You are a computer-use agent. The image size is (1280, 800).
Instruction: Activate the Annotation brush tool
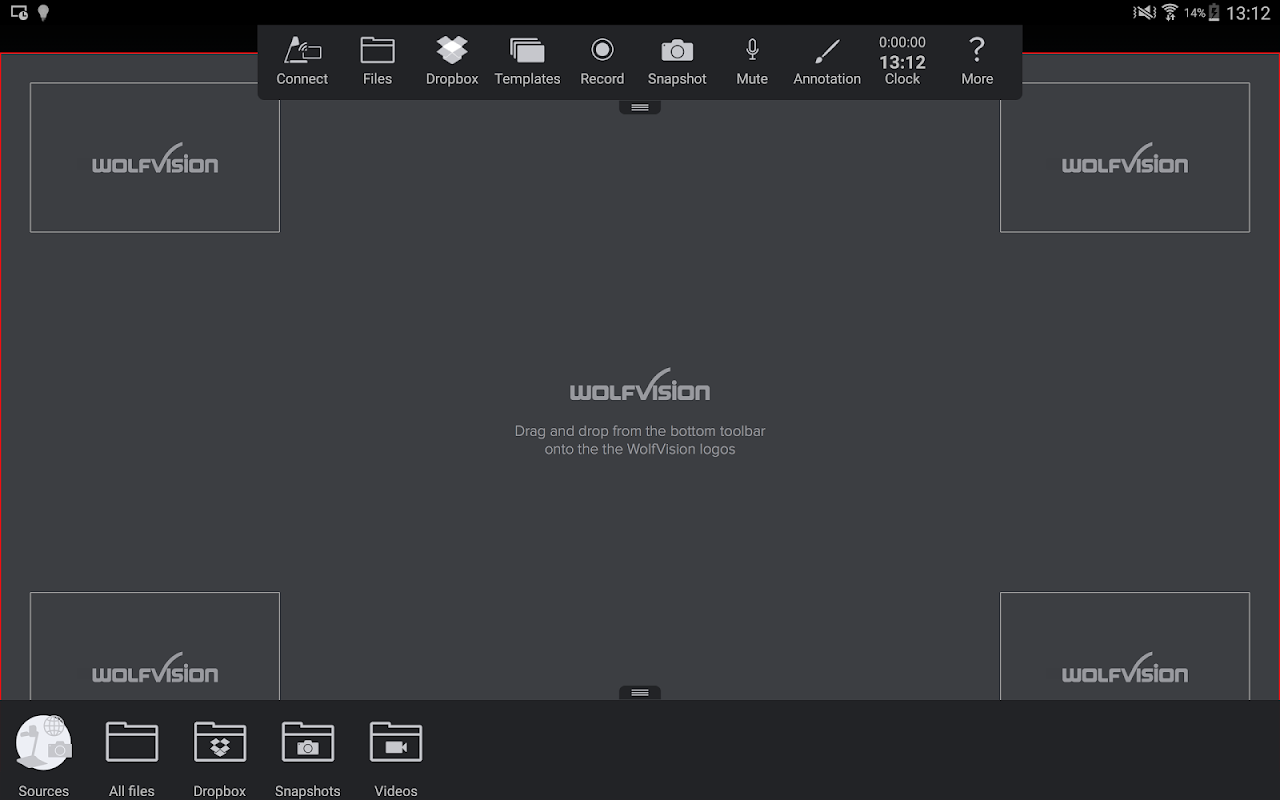coord(827,61)
